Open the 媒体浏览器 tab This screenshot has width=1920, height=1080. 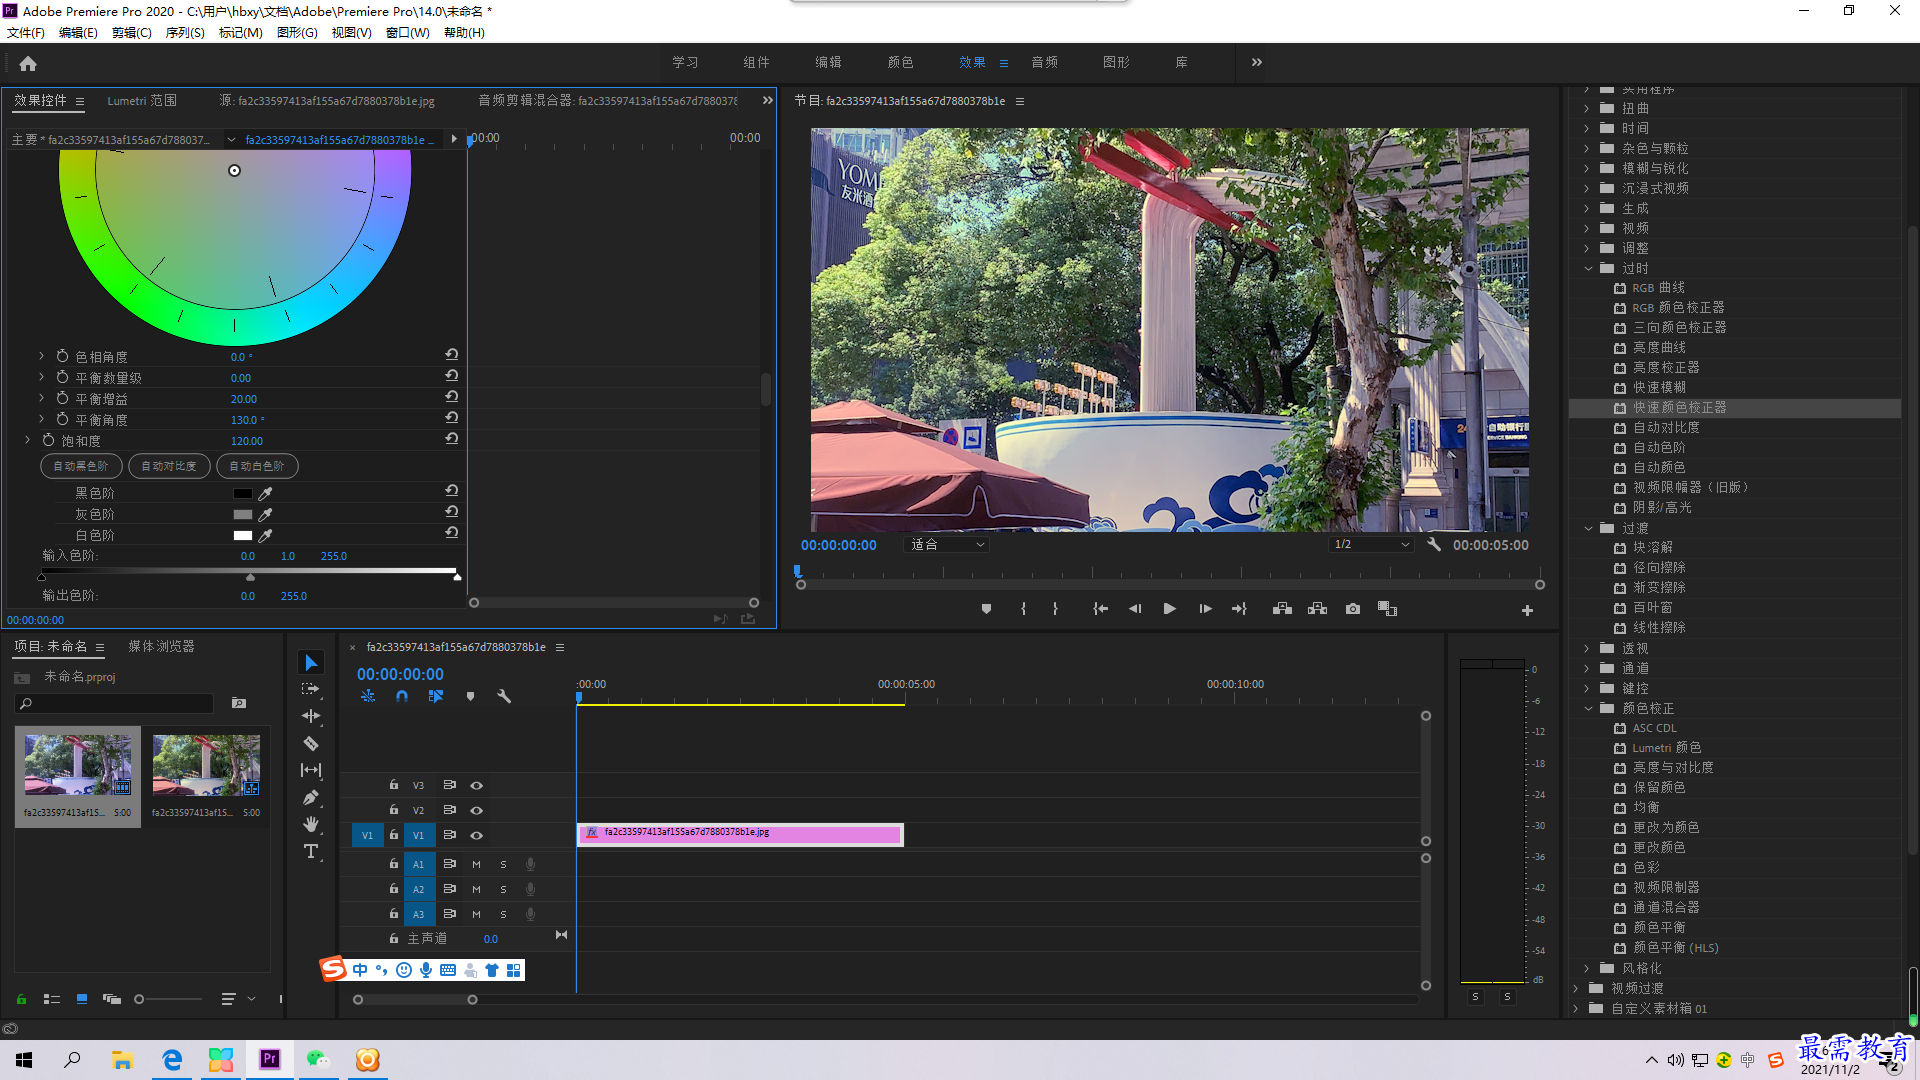point(161,647)
